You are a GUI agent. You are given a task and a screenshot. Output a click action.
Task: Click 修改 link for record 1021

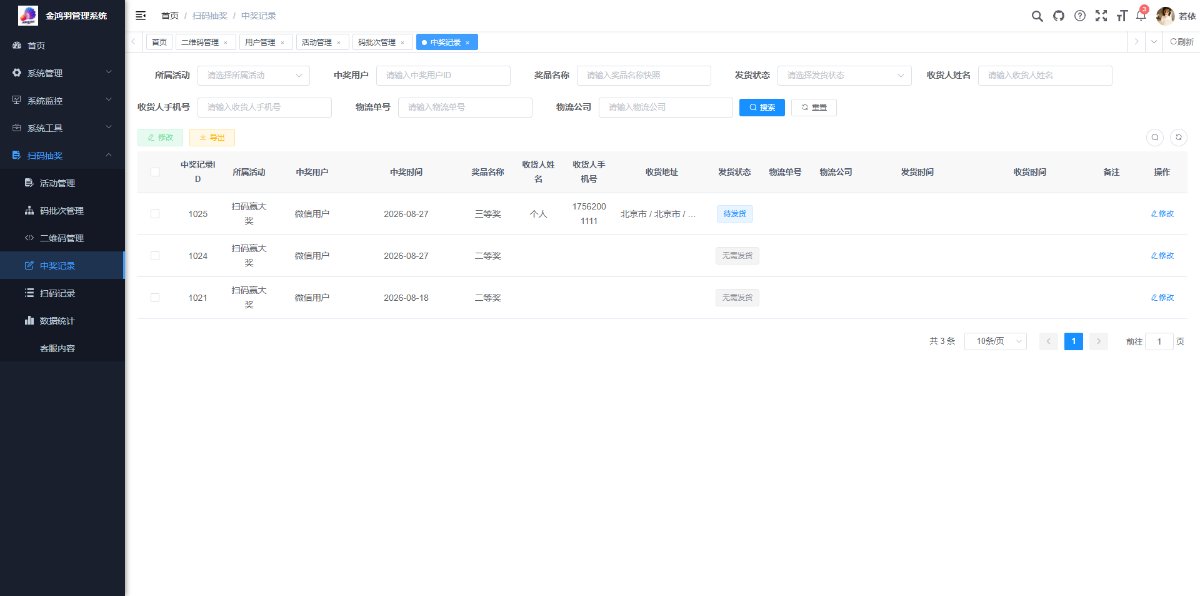[1162, 298]
